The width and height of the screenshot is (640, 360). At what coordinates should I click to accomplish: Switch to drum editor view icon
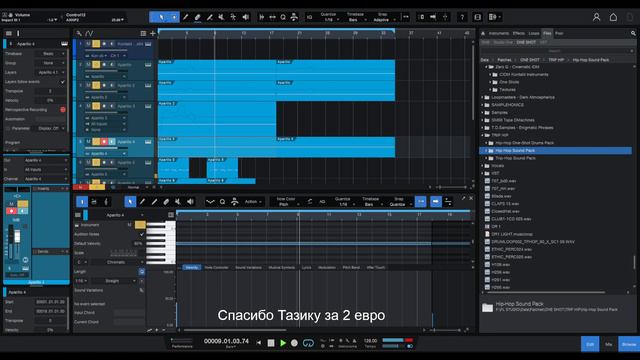tap(94, 202)
